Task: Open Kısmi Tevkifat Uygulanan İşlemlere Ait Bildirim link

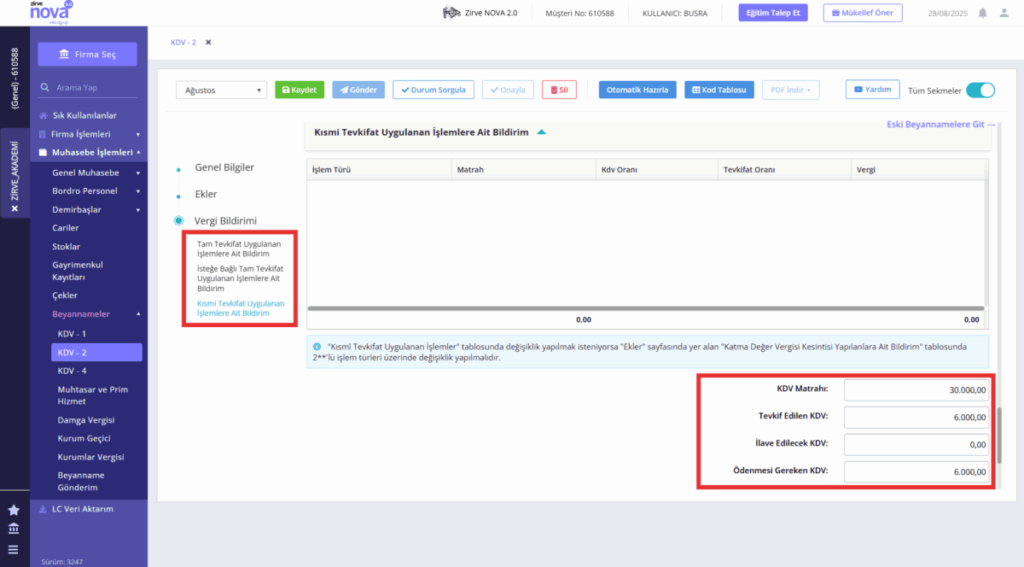Action: 240,308
